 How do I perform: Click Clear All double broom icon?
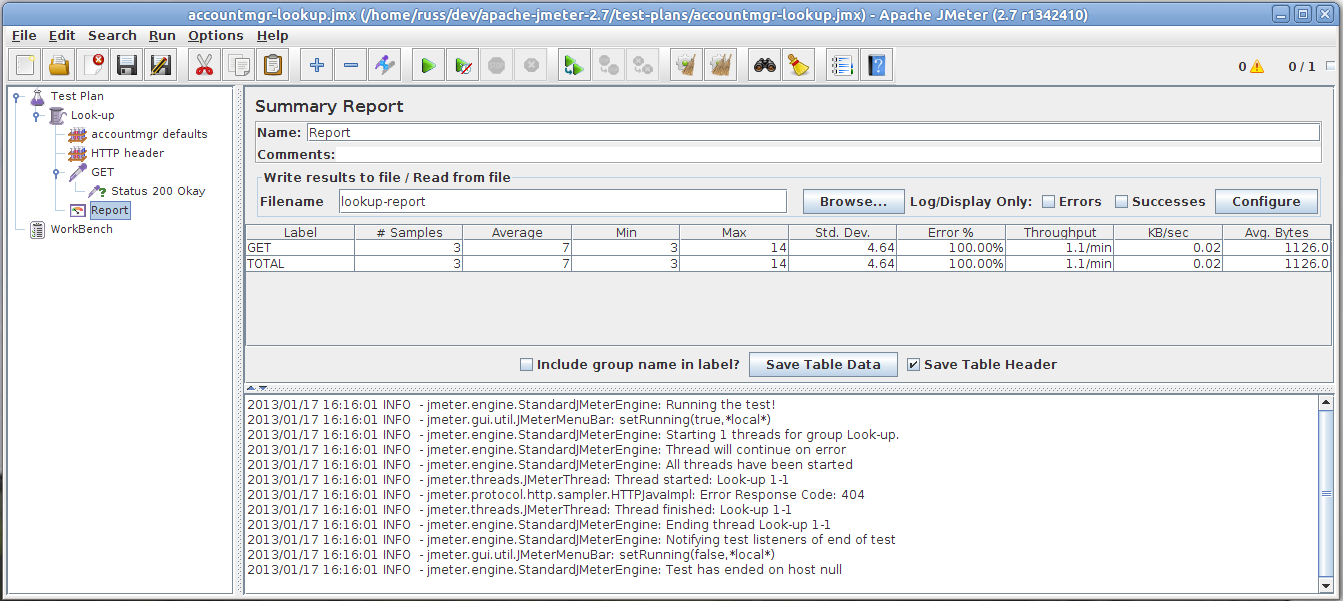coord(720,66)
